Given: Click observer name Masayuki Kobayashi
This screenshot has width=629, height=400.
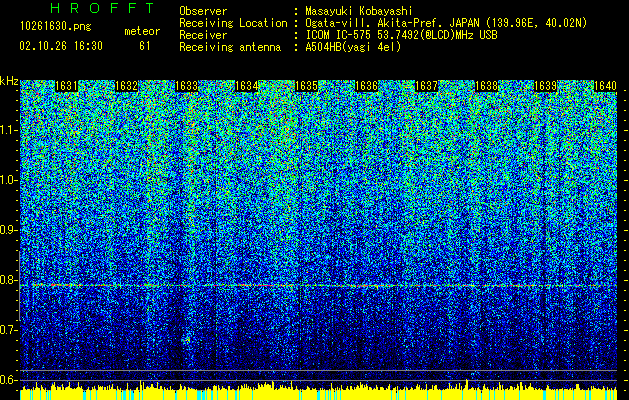Looking at the screenshot, I should (359, 11).
